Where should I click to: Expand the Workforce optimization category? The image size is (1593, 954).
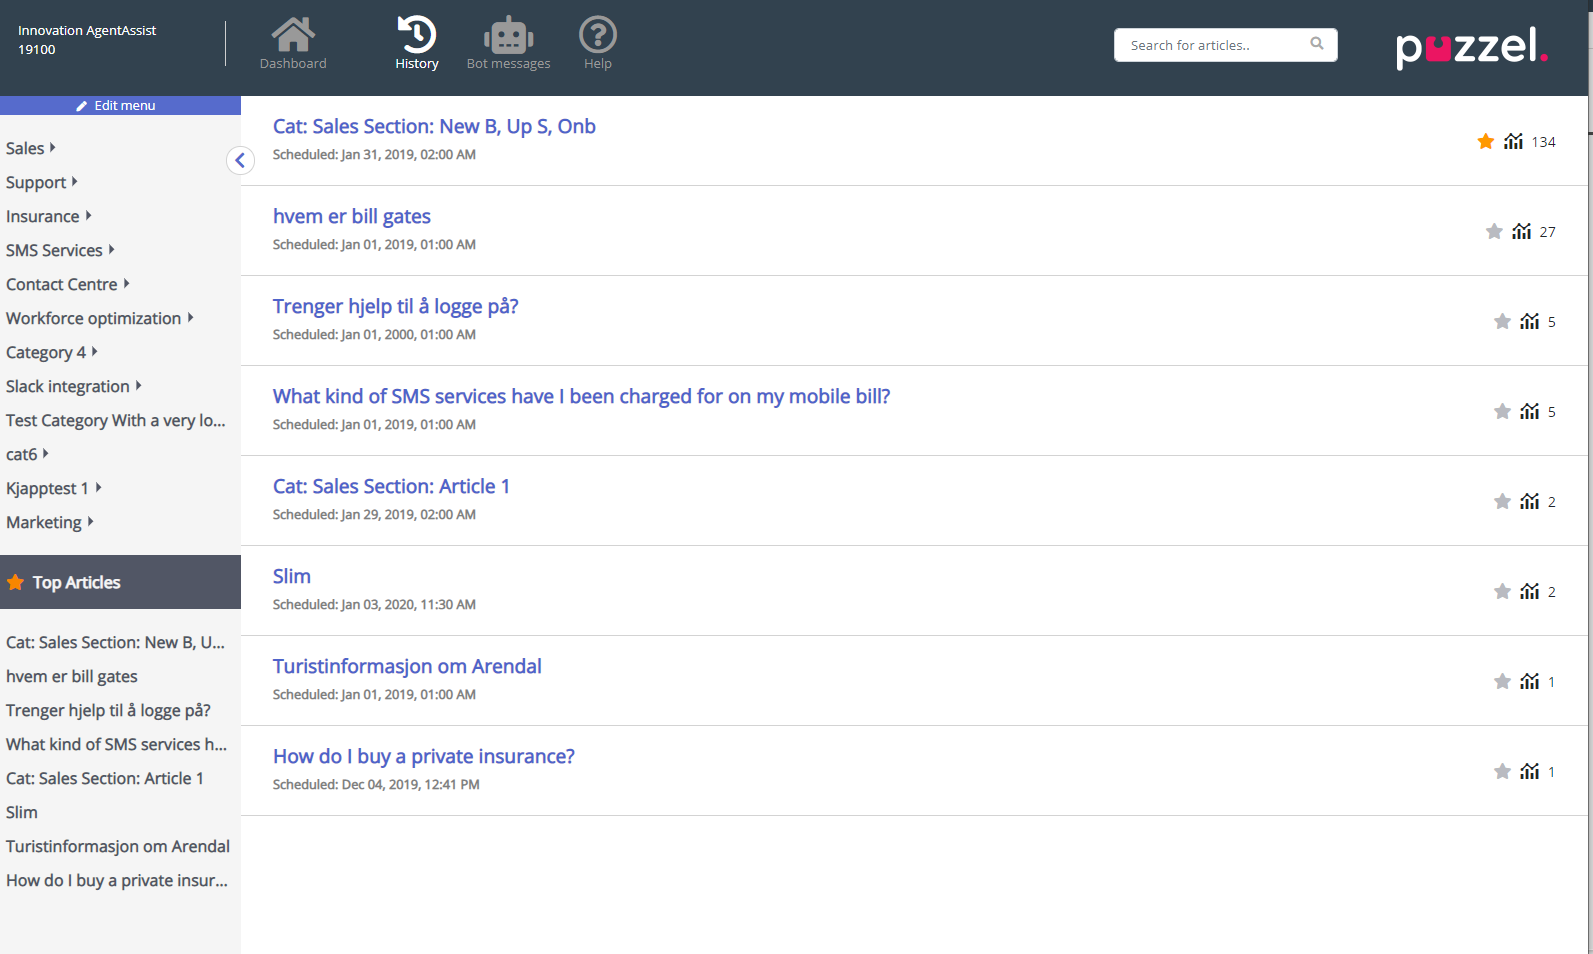coord(99,318)
